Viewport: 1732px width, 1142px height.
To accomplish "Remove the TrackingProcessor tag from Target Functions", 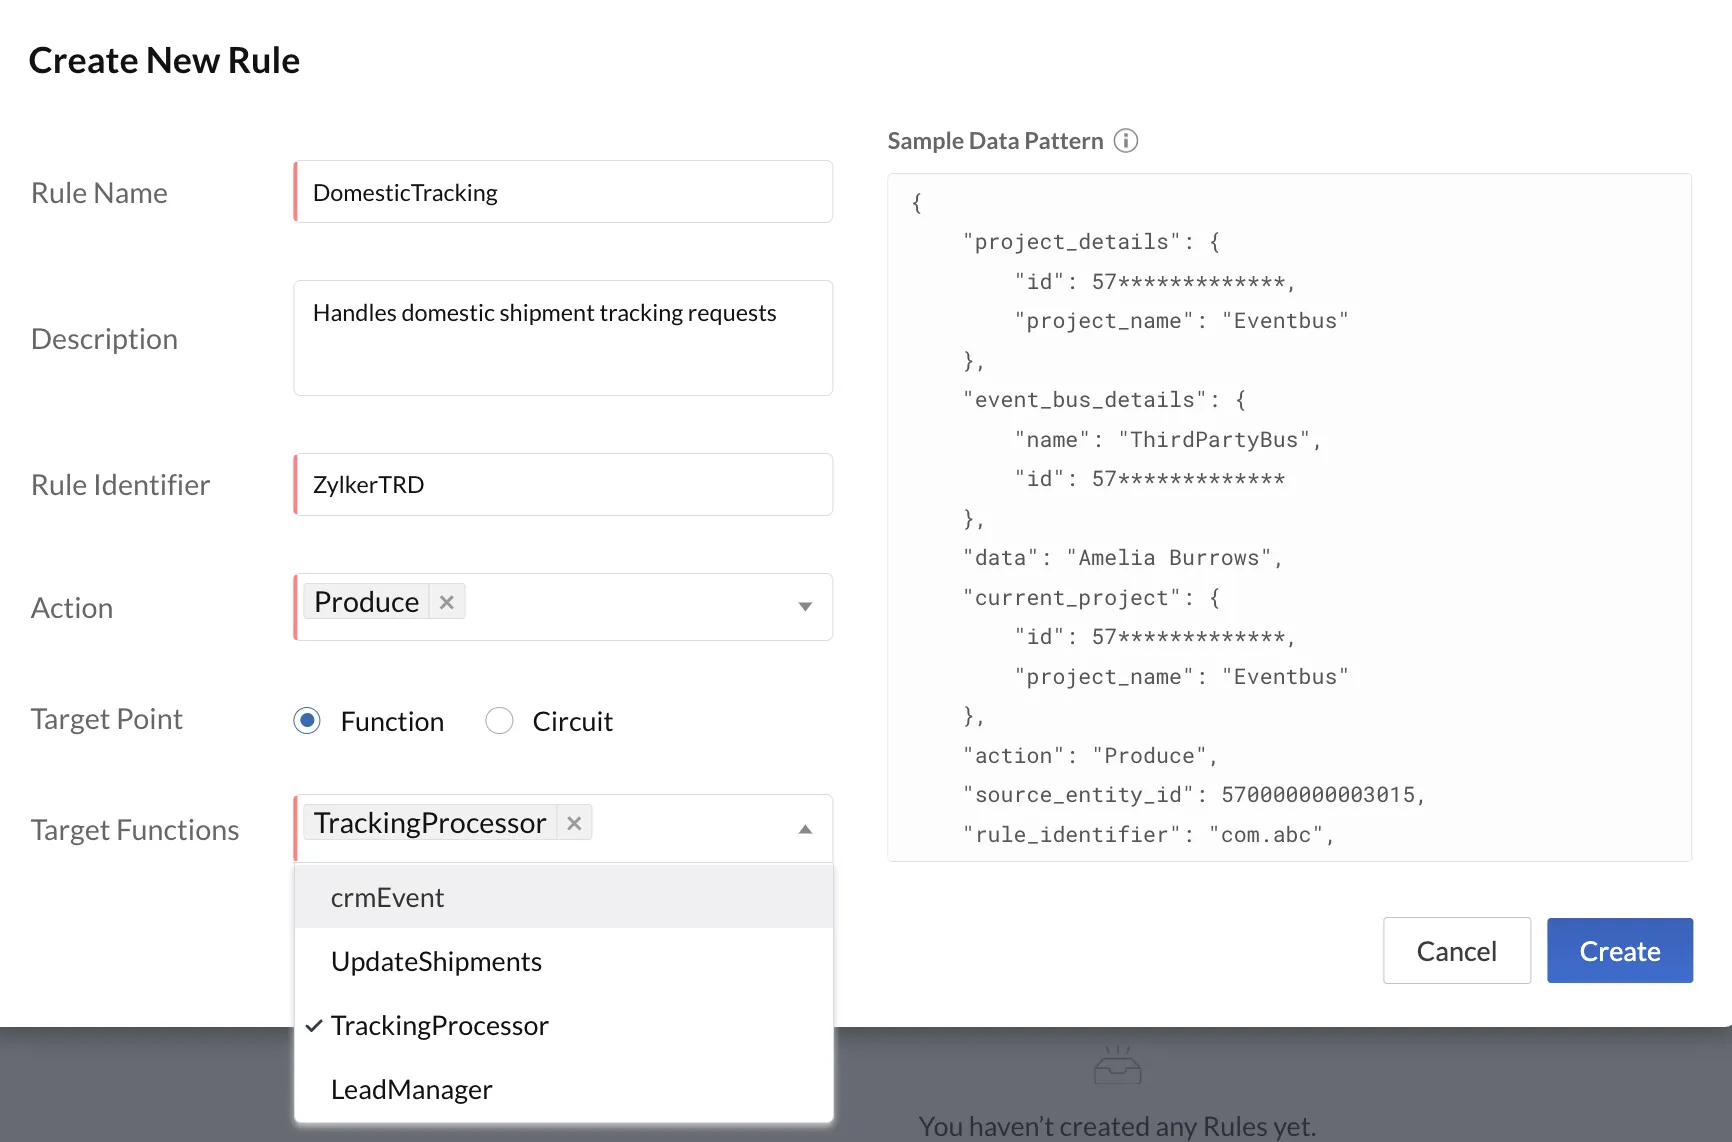I will click(x=574, y=823).
